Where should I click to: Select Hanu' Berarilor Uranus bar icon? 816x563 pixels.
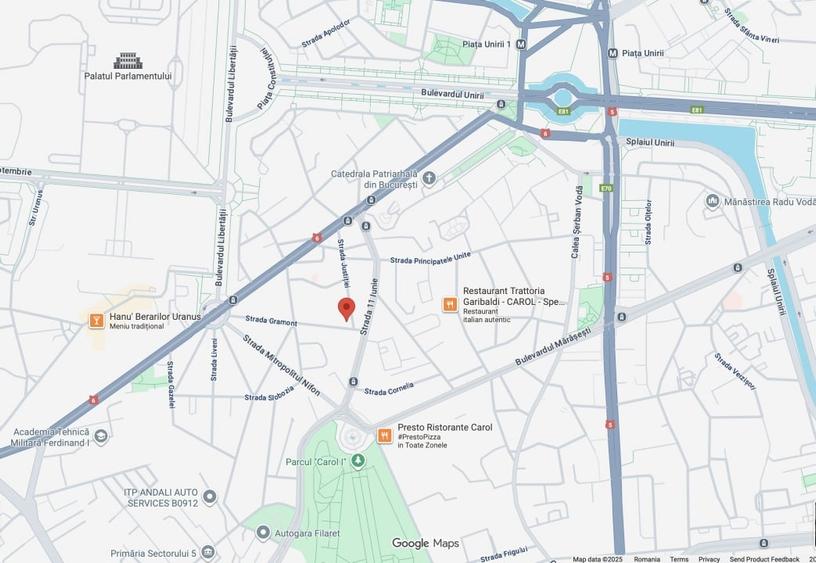(96, 321)
